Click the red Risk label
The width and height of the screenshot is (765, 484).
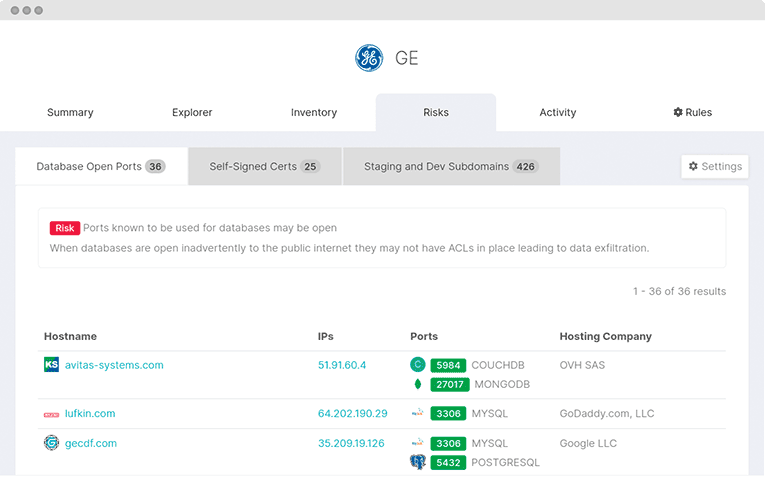pyautogui.click(x=64, y=228)
